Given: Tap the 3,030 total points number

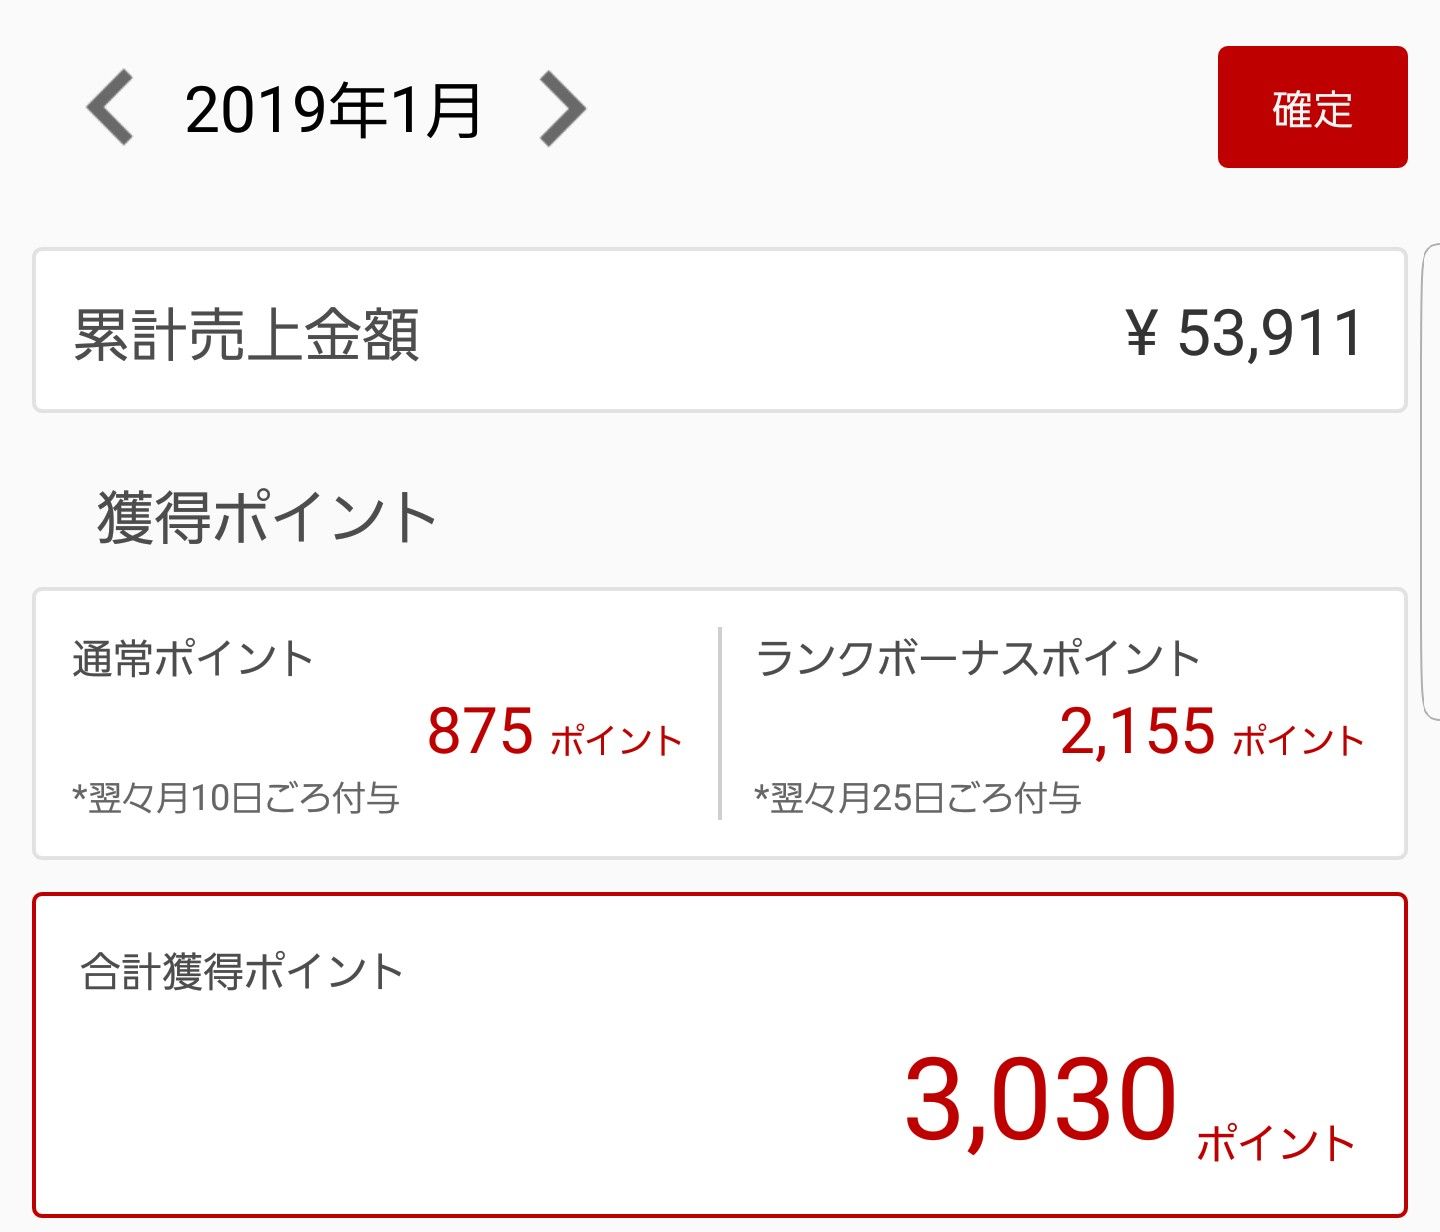Looking at the screenshot, I should click(x=1040, y=1101).
